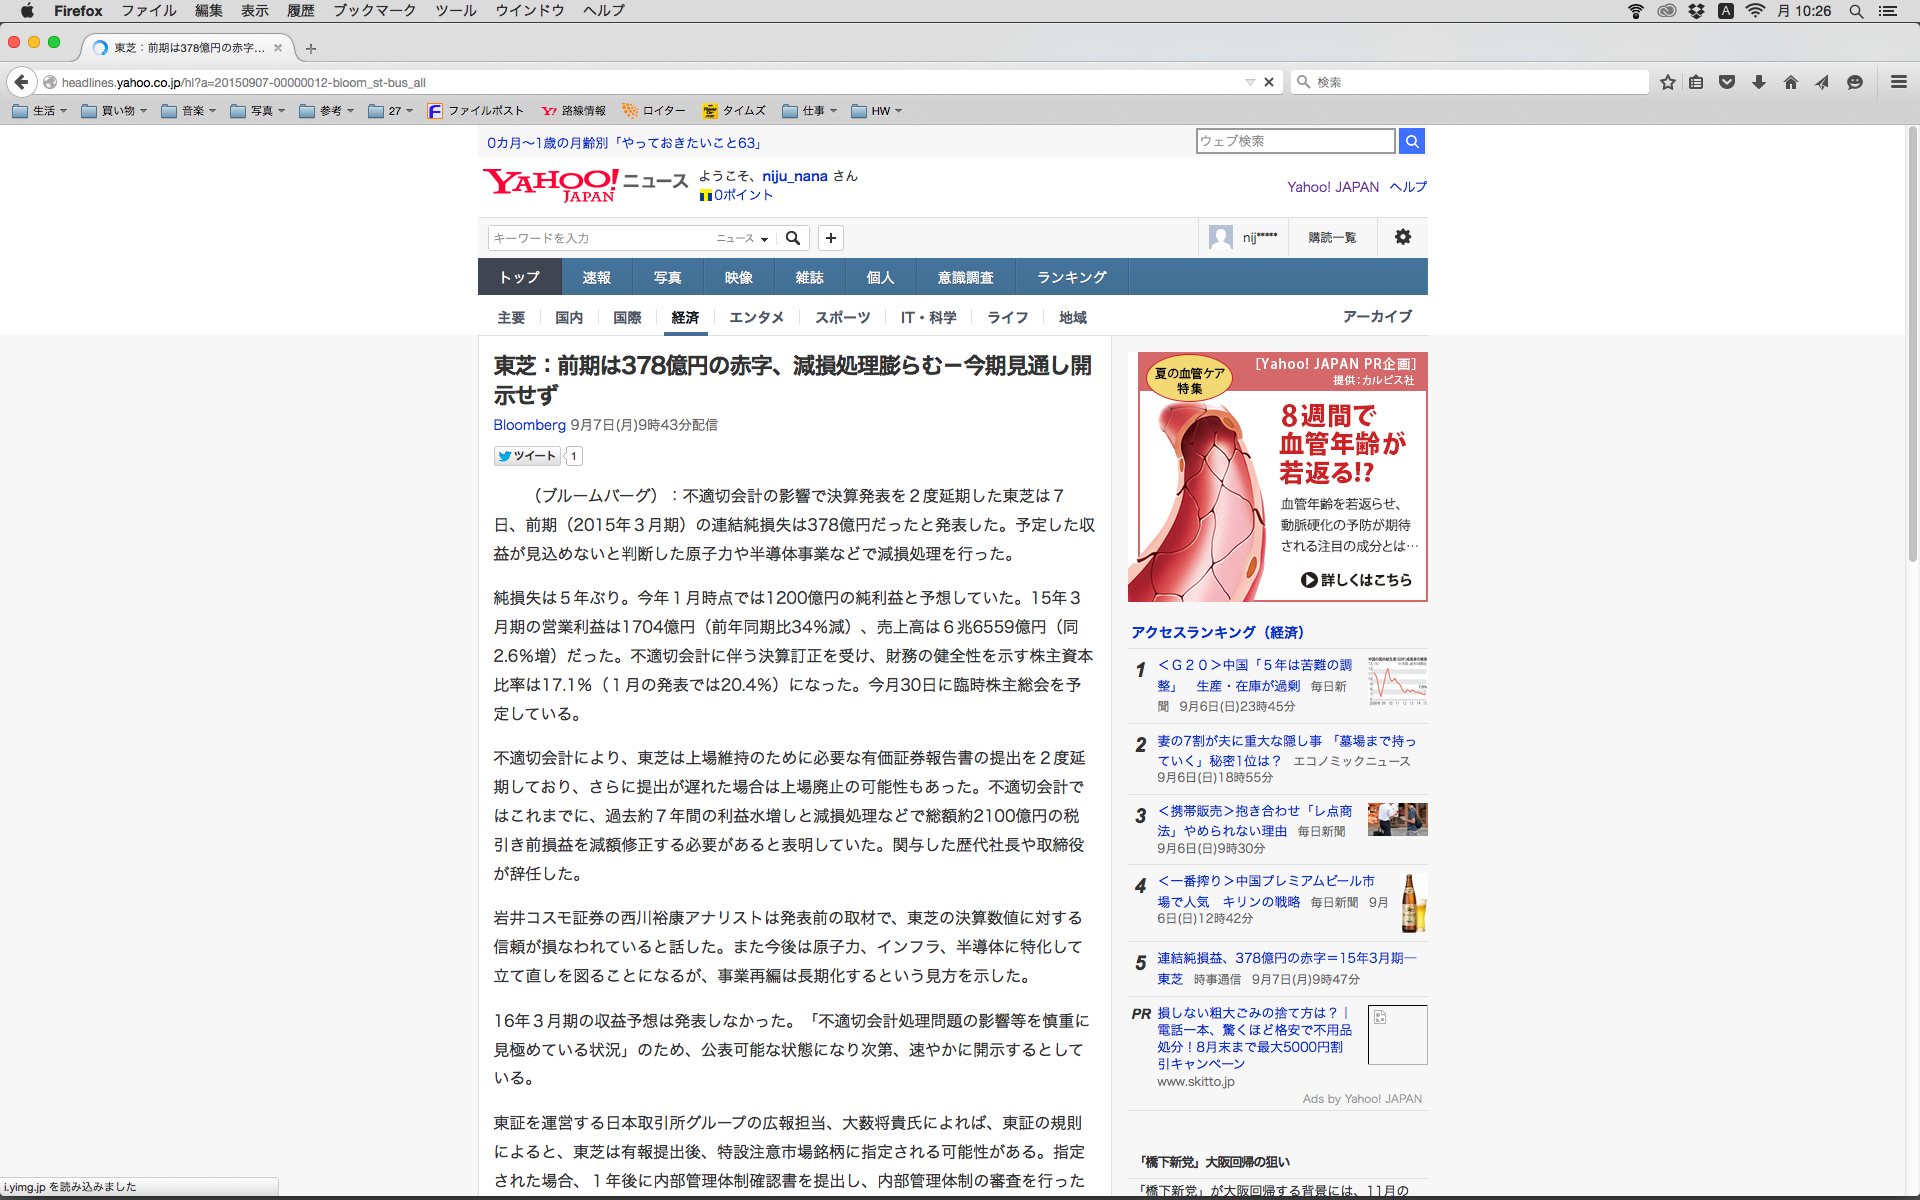Click the Tweet button
The width and height of the screenshot is (1920, 1200).
pos(527,456)
